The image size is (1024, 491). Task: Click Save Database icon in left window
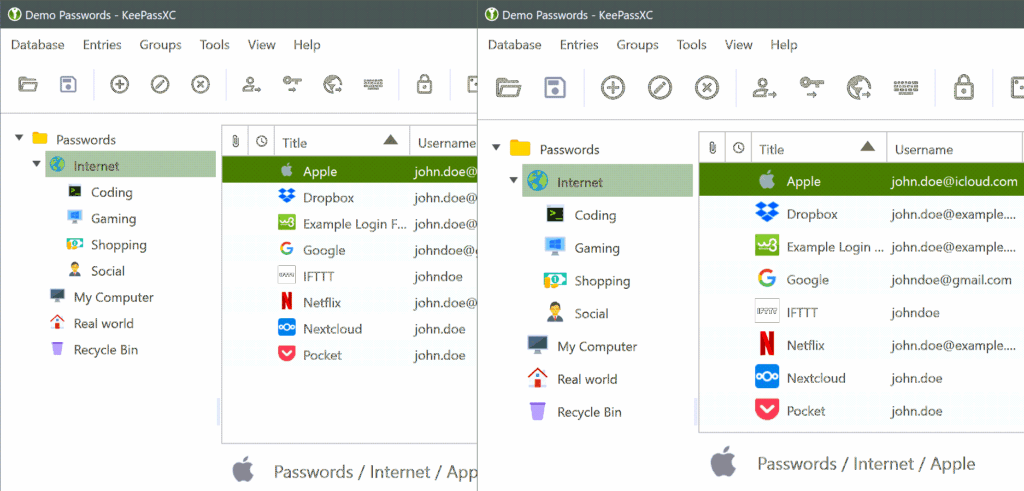68,84
